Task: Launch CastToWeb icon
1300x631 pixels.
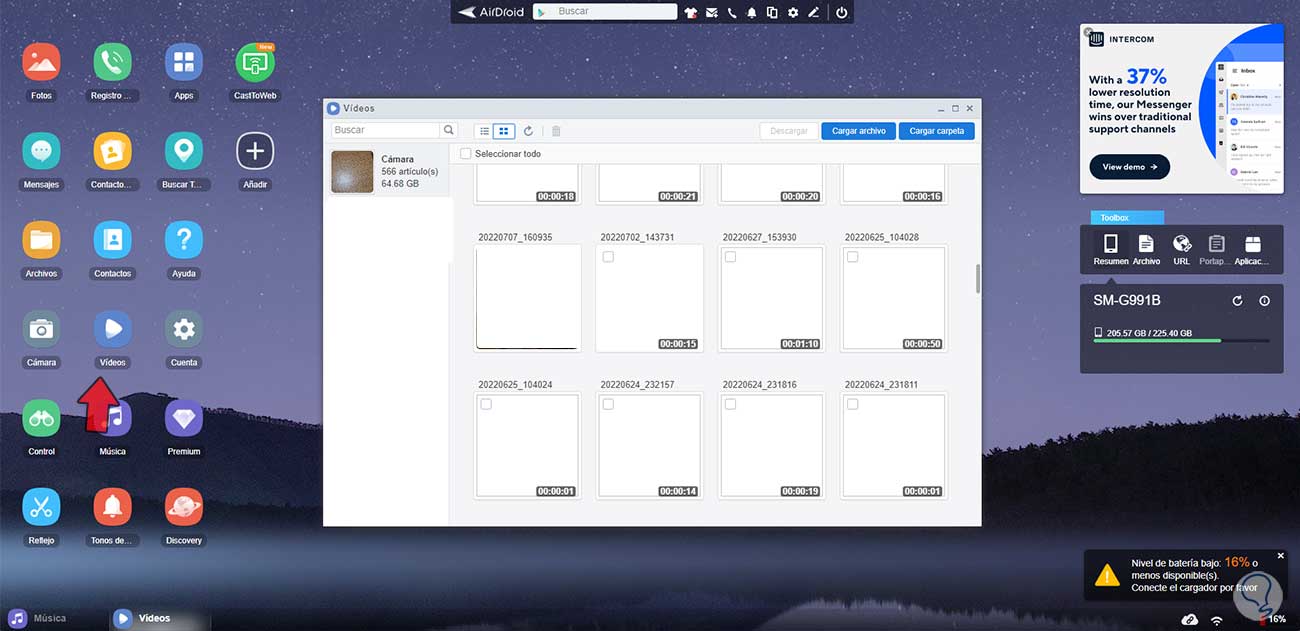Action: (255, 62)
